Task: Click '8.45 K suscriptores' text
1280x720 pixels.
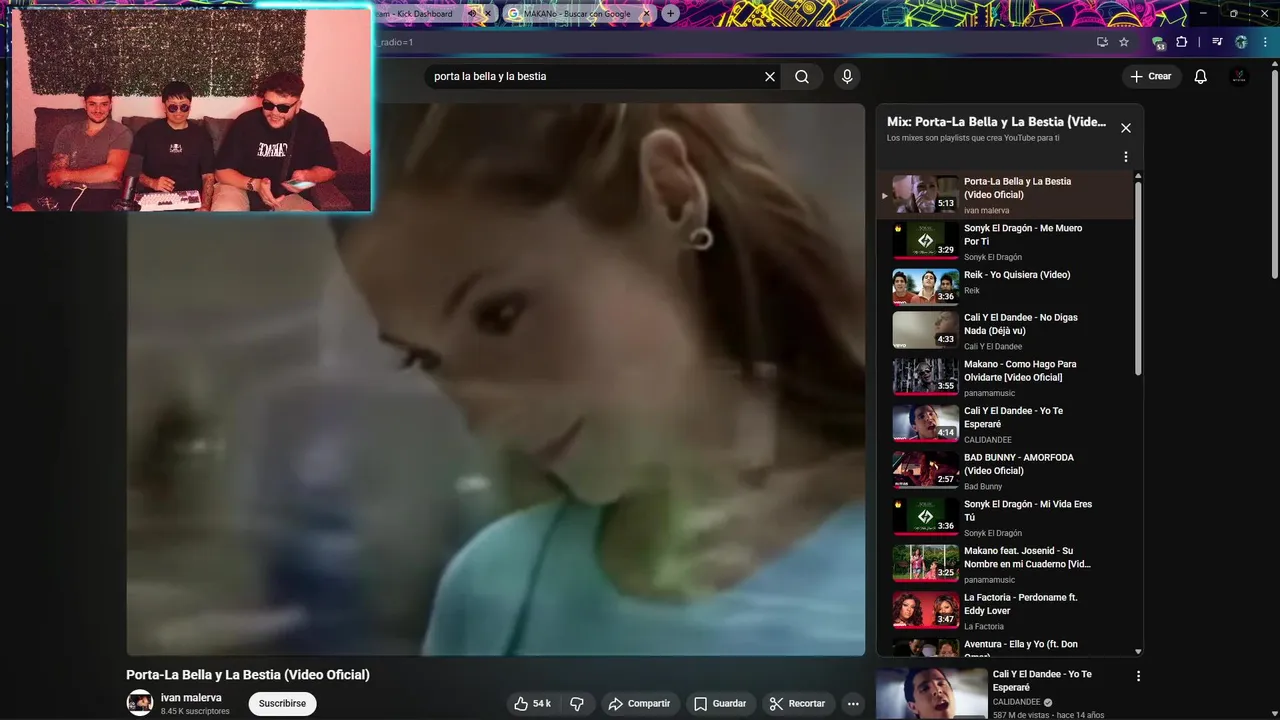Action: pyautogui.click(x=195, y=712)
